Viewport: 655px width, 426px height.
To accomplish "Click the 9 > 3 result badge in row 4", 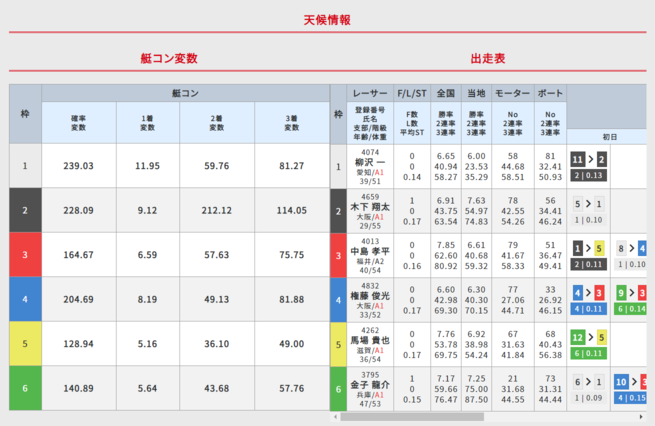I will 629,293.
